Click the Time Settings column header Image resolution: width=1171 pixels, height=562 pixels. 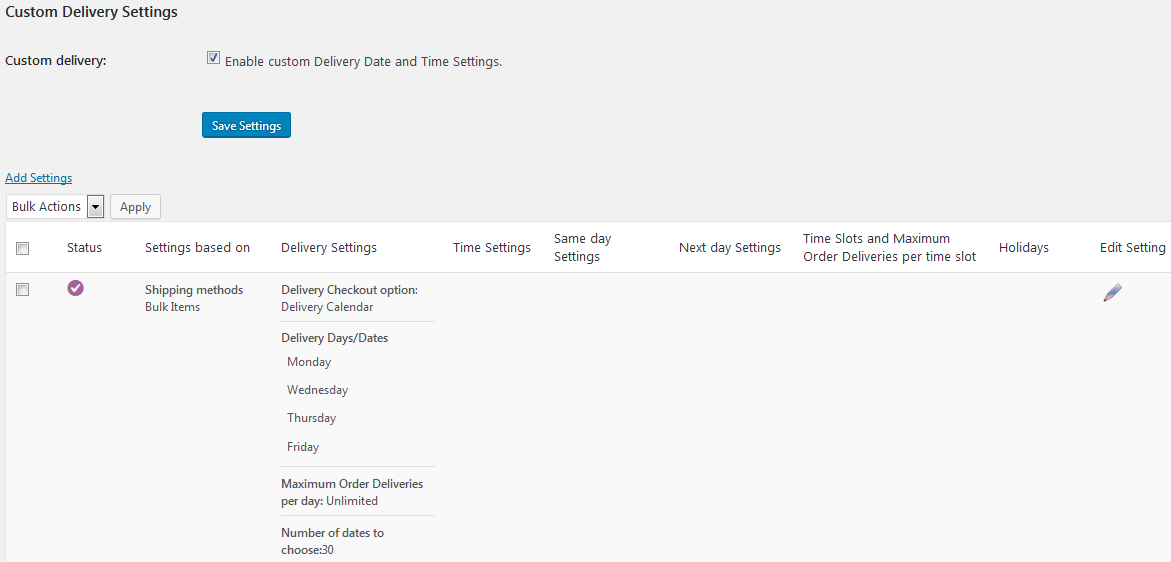[x=491, y=247]
